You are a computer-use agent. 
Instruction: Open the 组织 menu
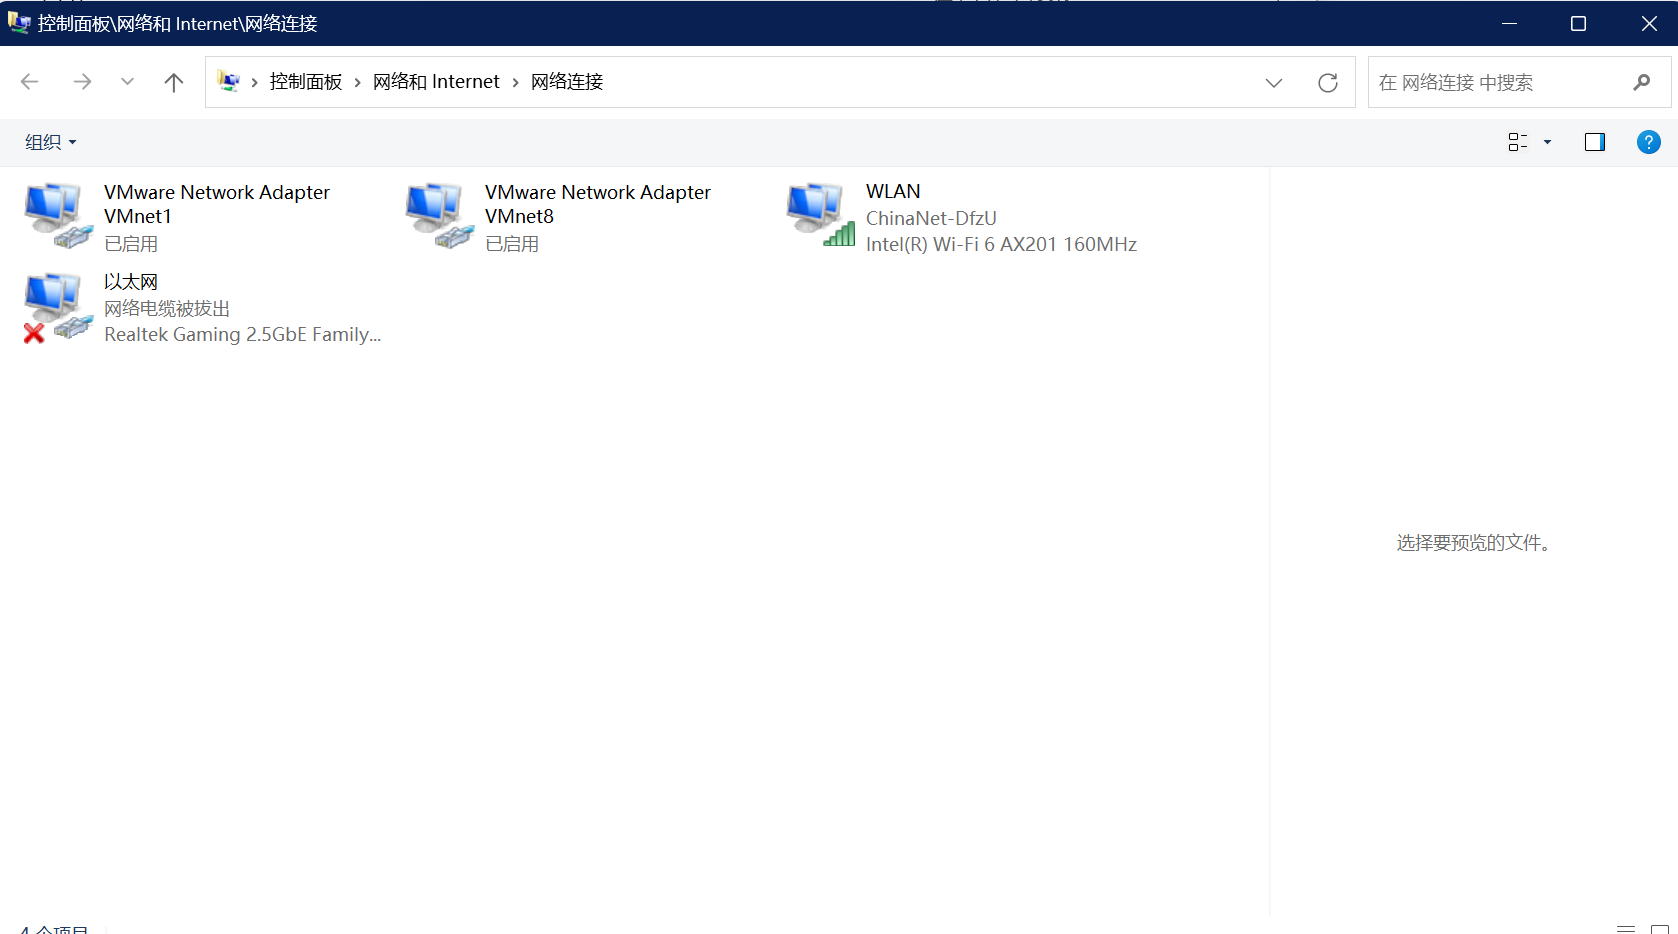coord(51,142)
